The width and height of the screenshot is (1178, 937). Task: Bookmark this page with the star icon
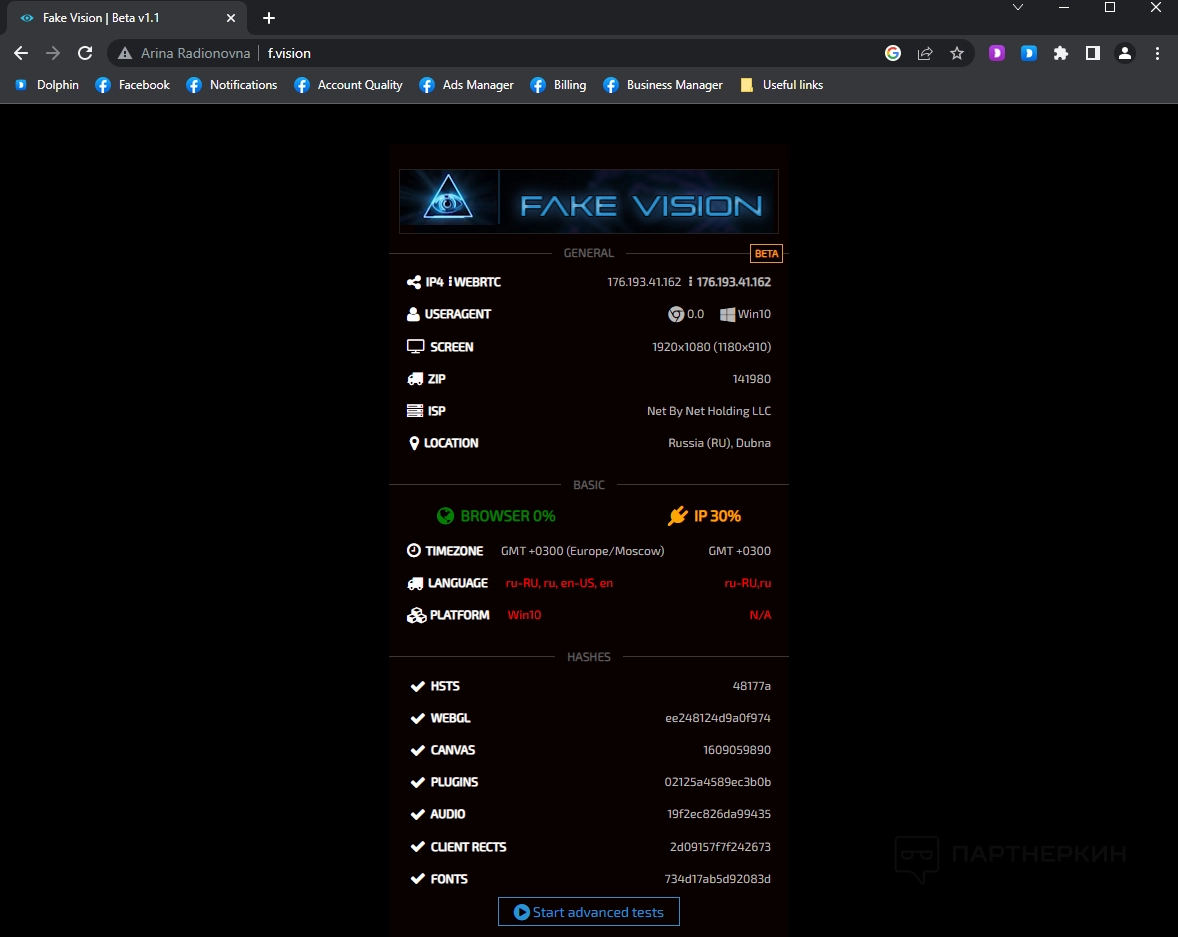[x=956, y=53]
